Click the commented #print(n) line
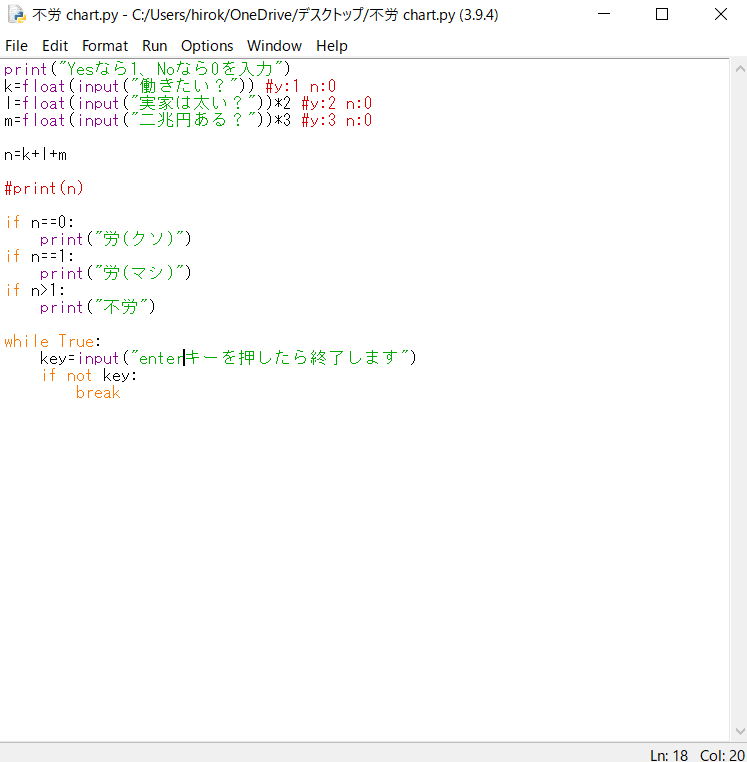This screenshot has height=762, width=747. 44,188
